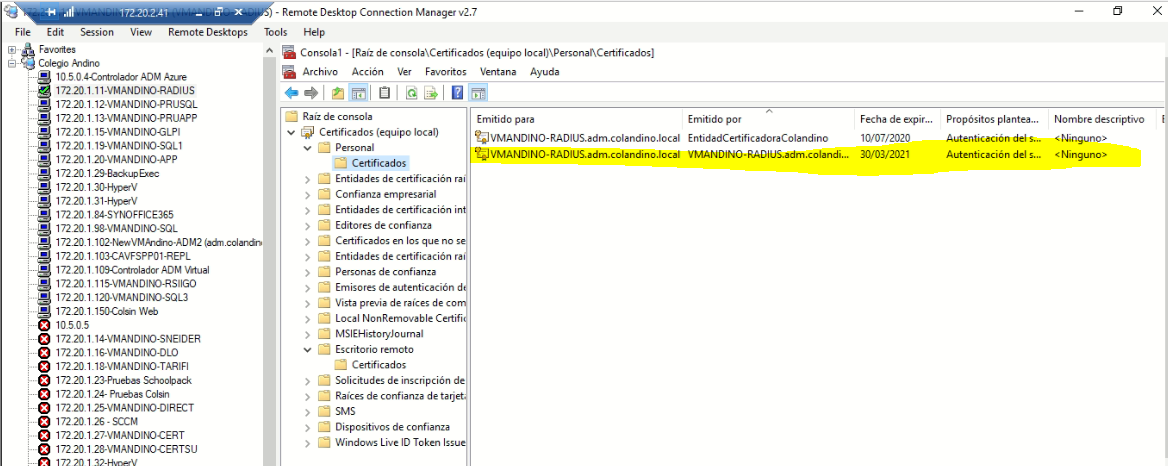This screenshot has width=1168, height=466.
Task: Toggle the action pane toolbar icon
Action: [x=478, y=93]
